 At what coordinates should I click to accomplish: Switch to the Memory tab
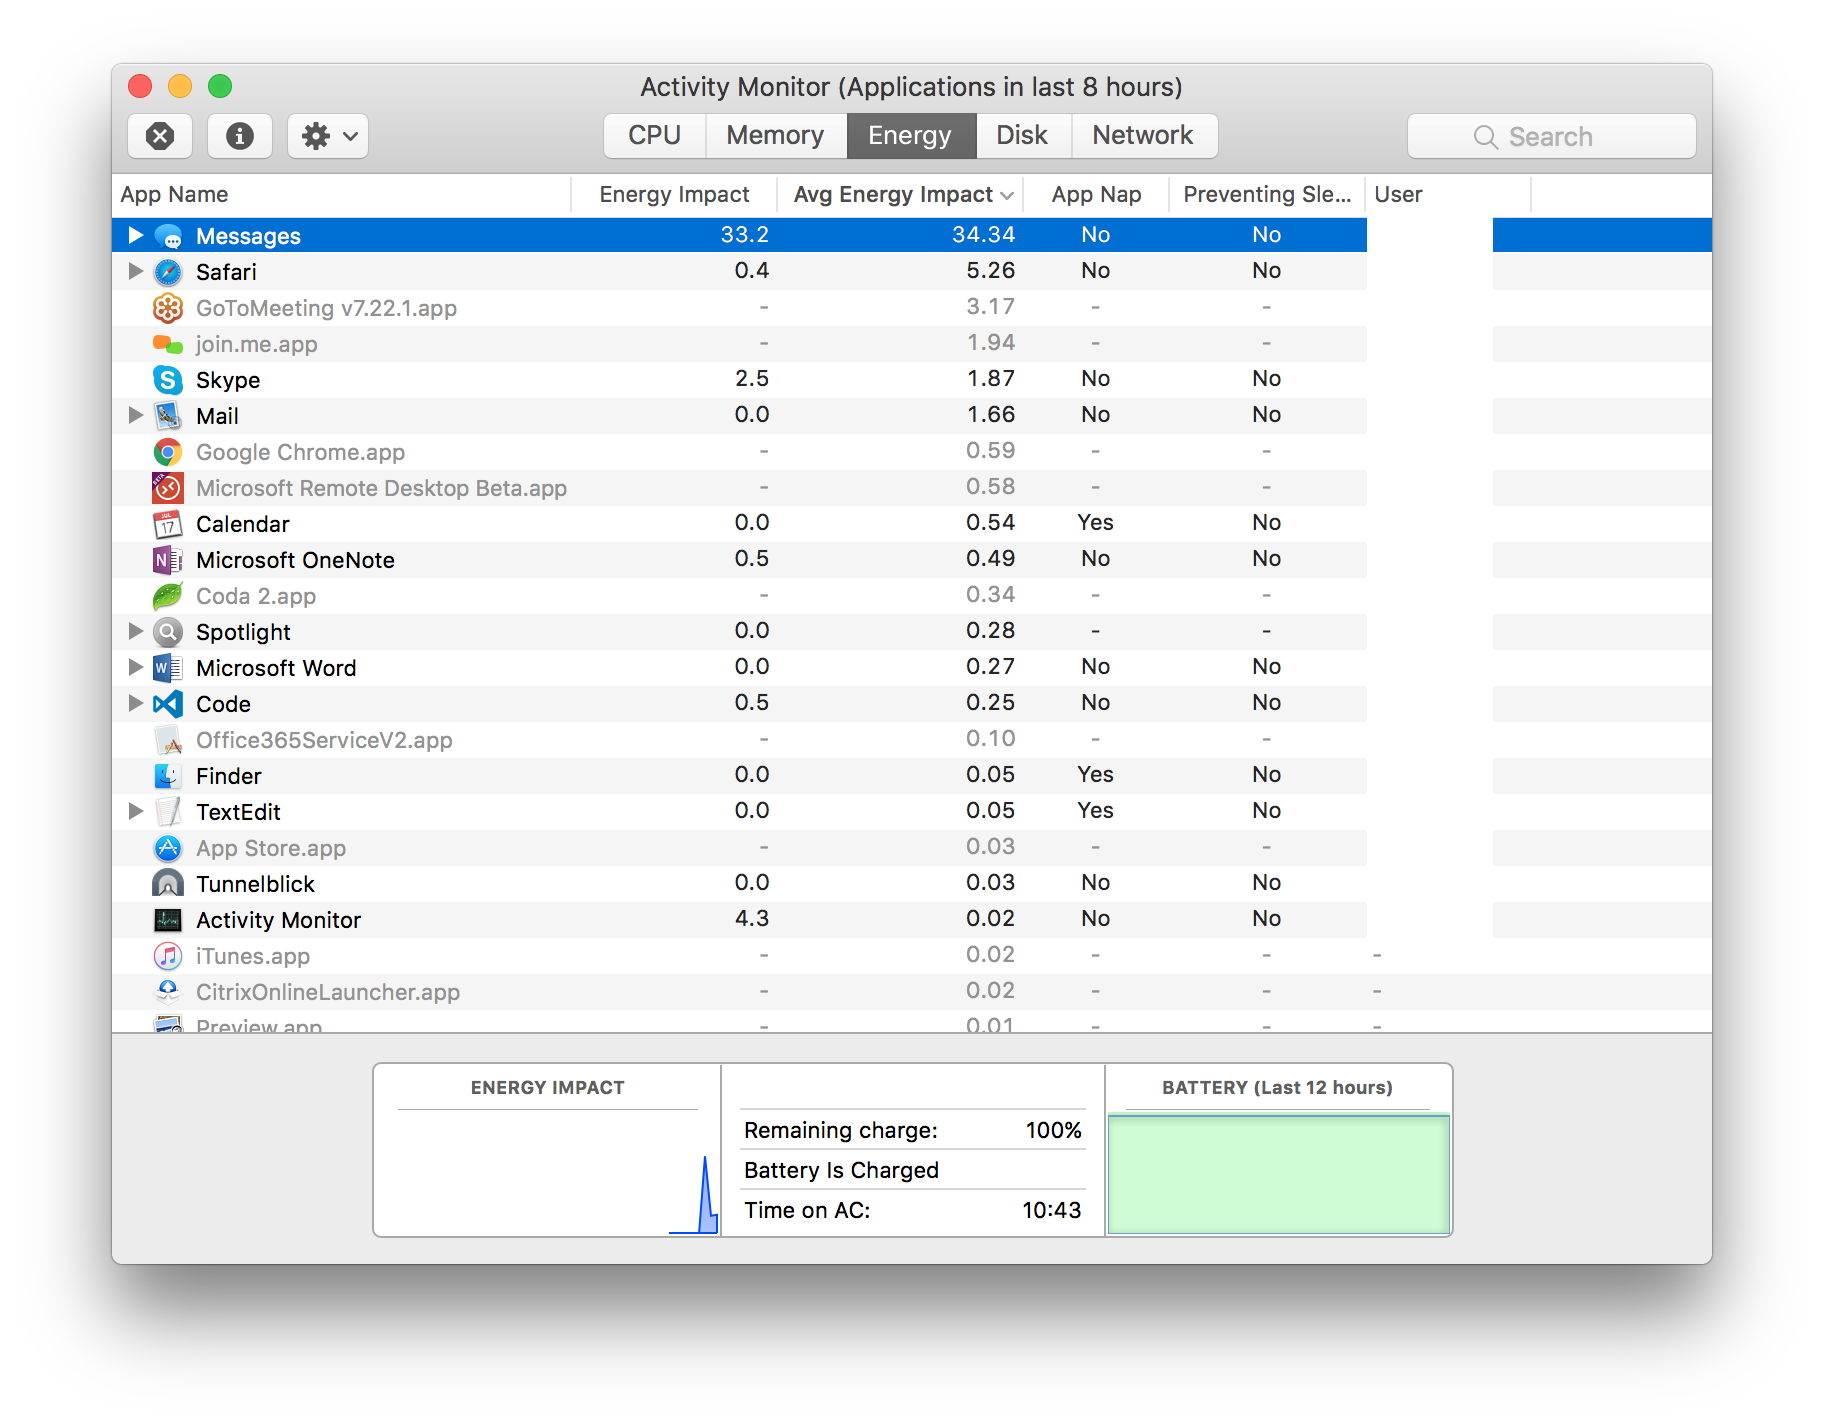pos(776,135)
